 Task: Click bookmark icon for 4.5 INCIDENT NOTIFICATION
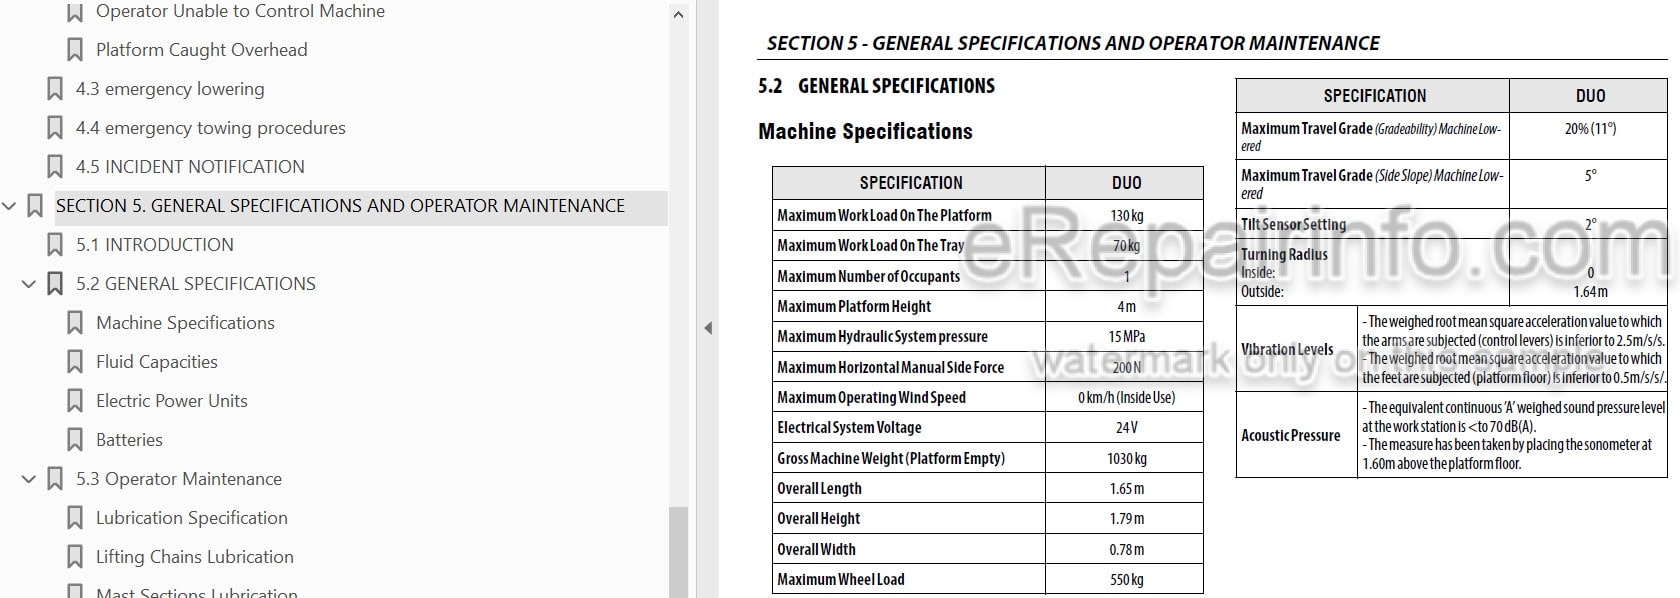pyautogui.click(x=55, y=167)
